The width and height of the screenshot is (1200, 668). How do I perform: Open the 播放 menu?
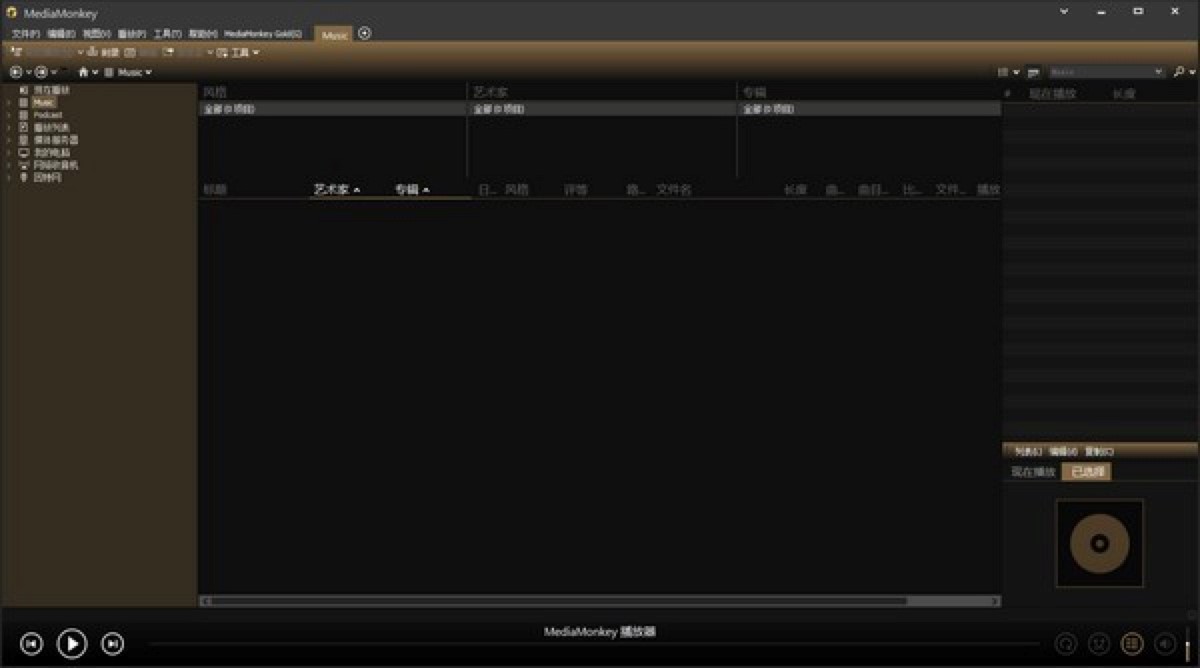pos(132,34)
